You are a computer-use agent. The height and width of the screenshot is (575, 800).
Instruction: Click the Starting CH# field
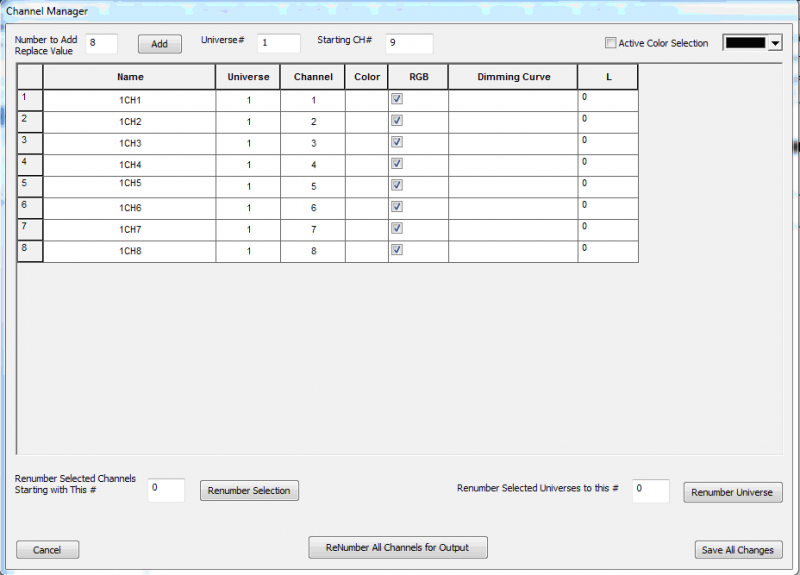tap(408, 44)
